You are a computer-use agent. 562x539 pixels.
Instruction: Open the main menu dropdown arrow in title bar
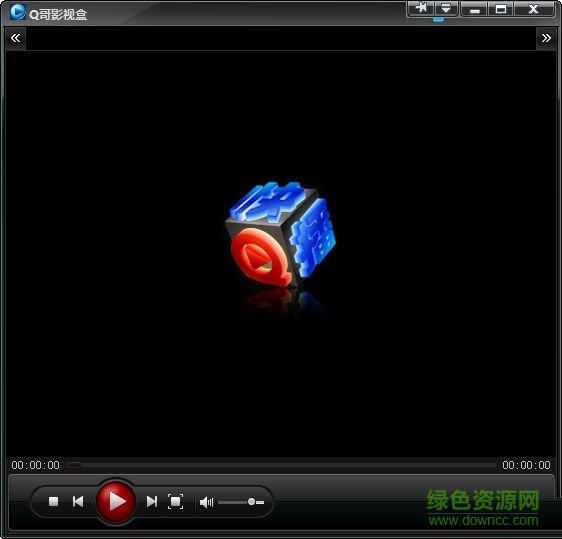[x=446, y=8]
